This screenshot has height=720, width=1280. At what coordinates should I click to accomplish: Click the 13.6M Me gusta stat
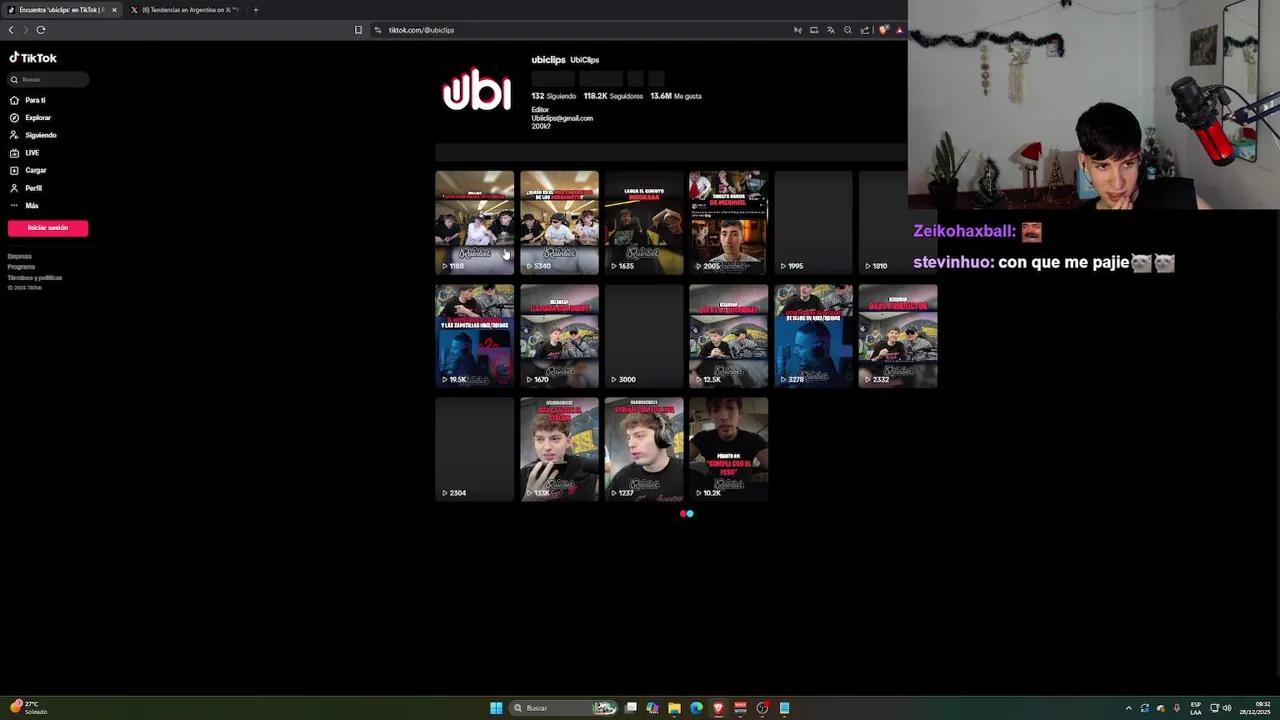pyautogui.click(x=676, y=96)
